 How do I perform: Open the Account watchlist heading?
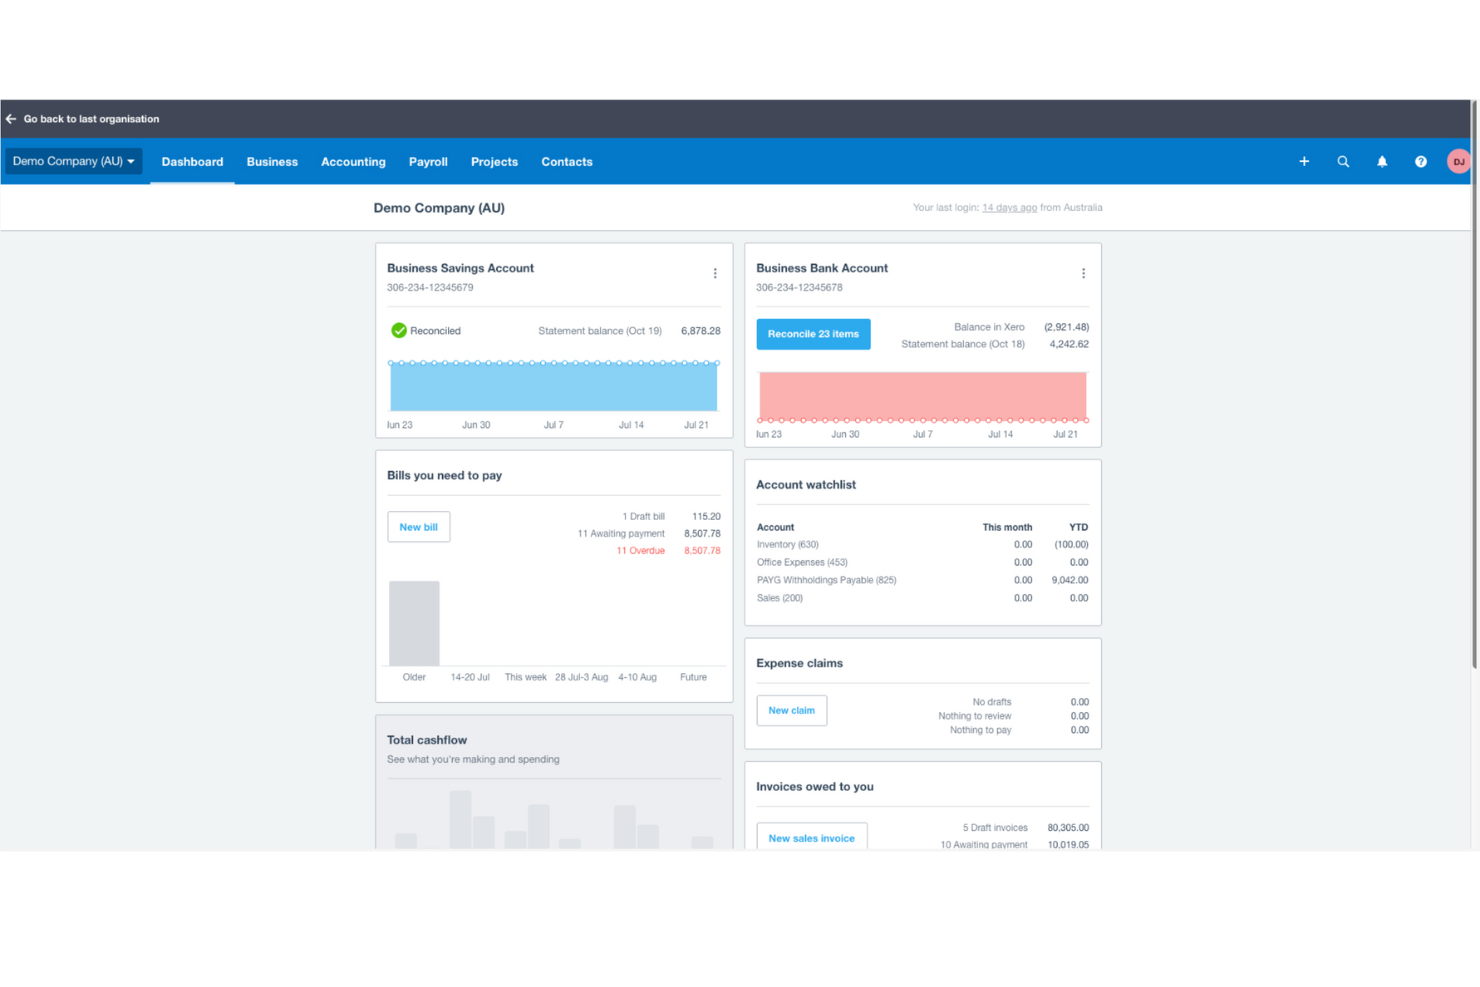click(x=806, y=485)
